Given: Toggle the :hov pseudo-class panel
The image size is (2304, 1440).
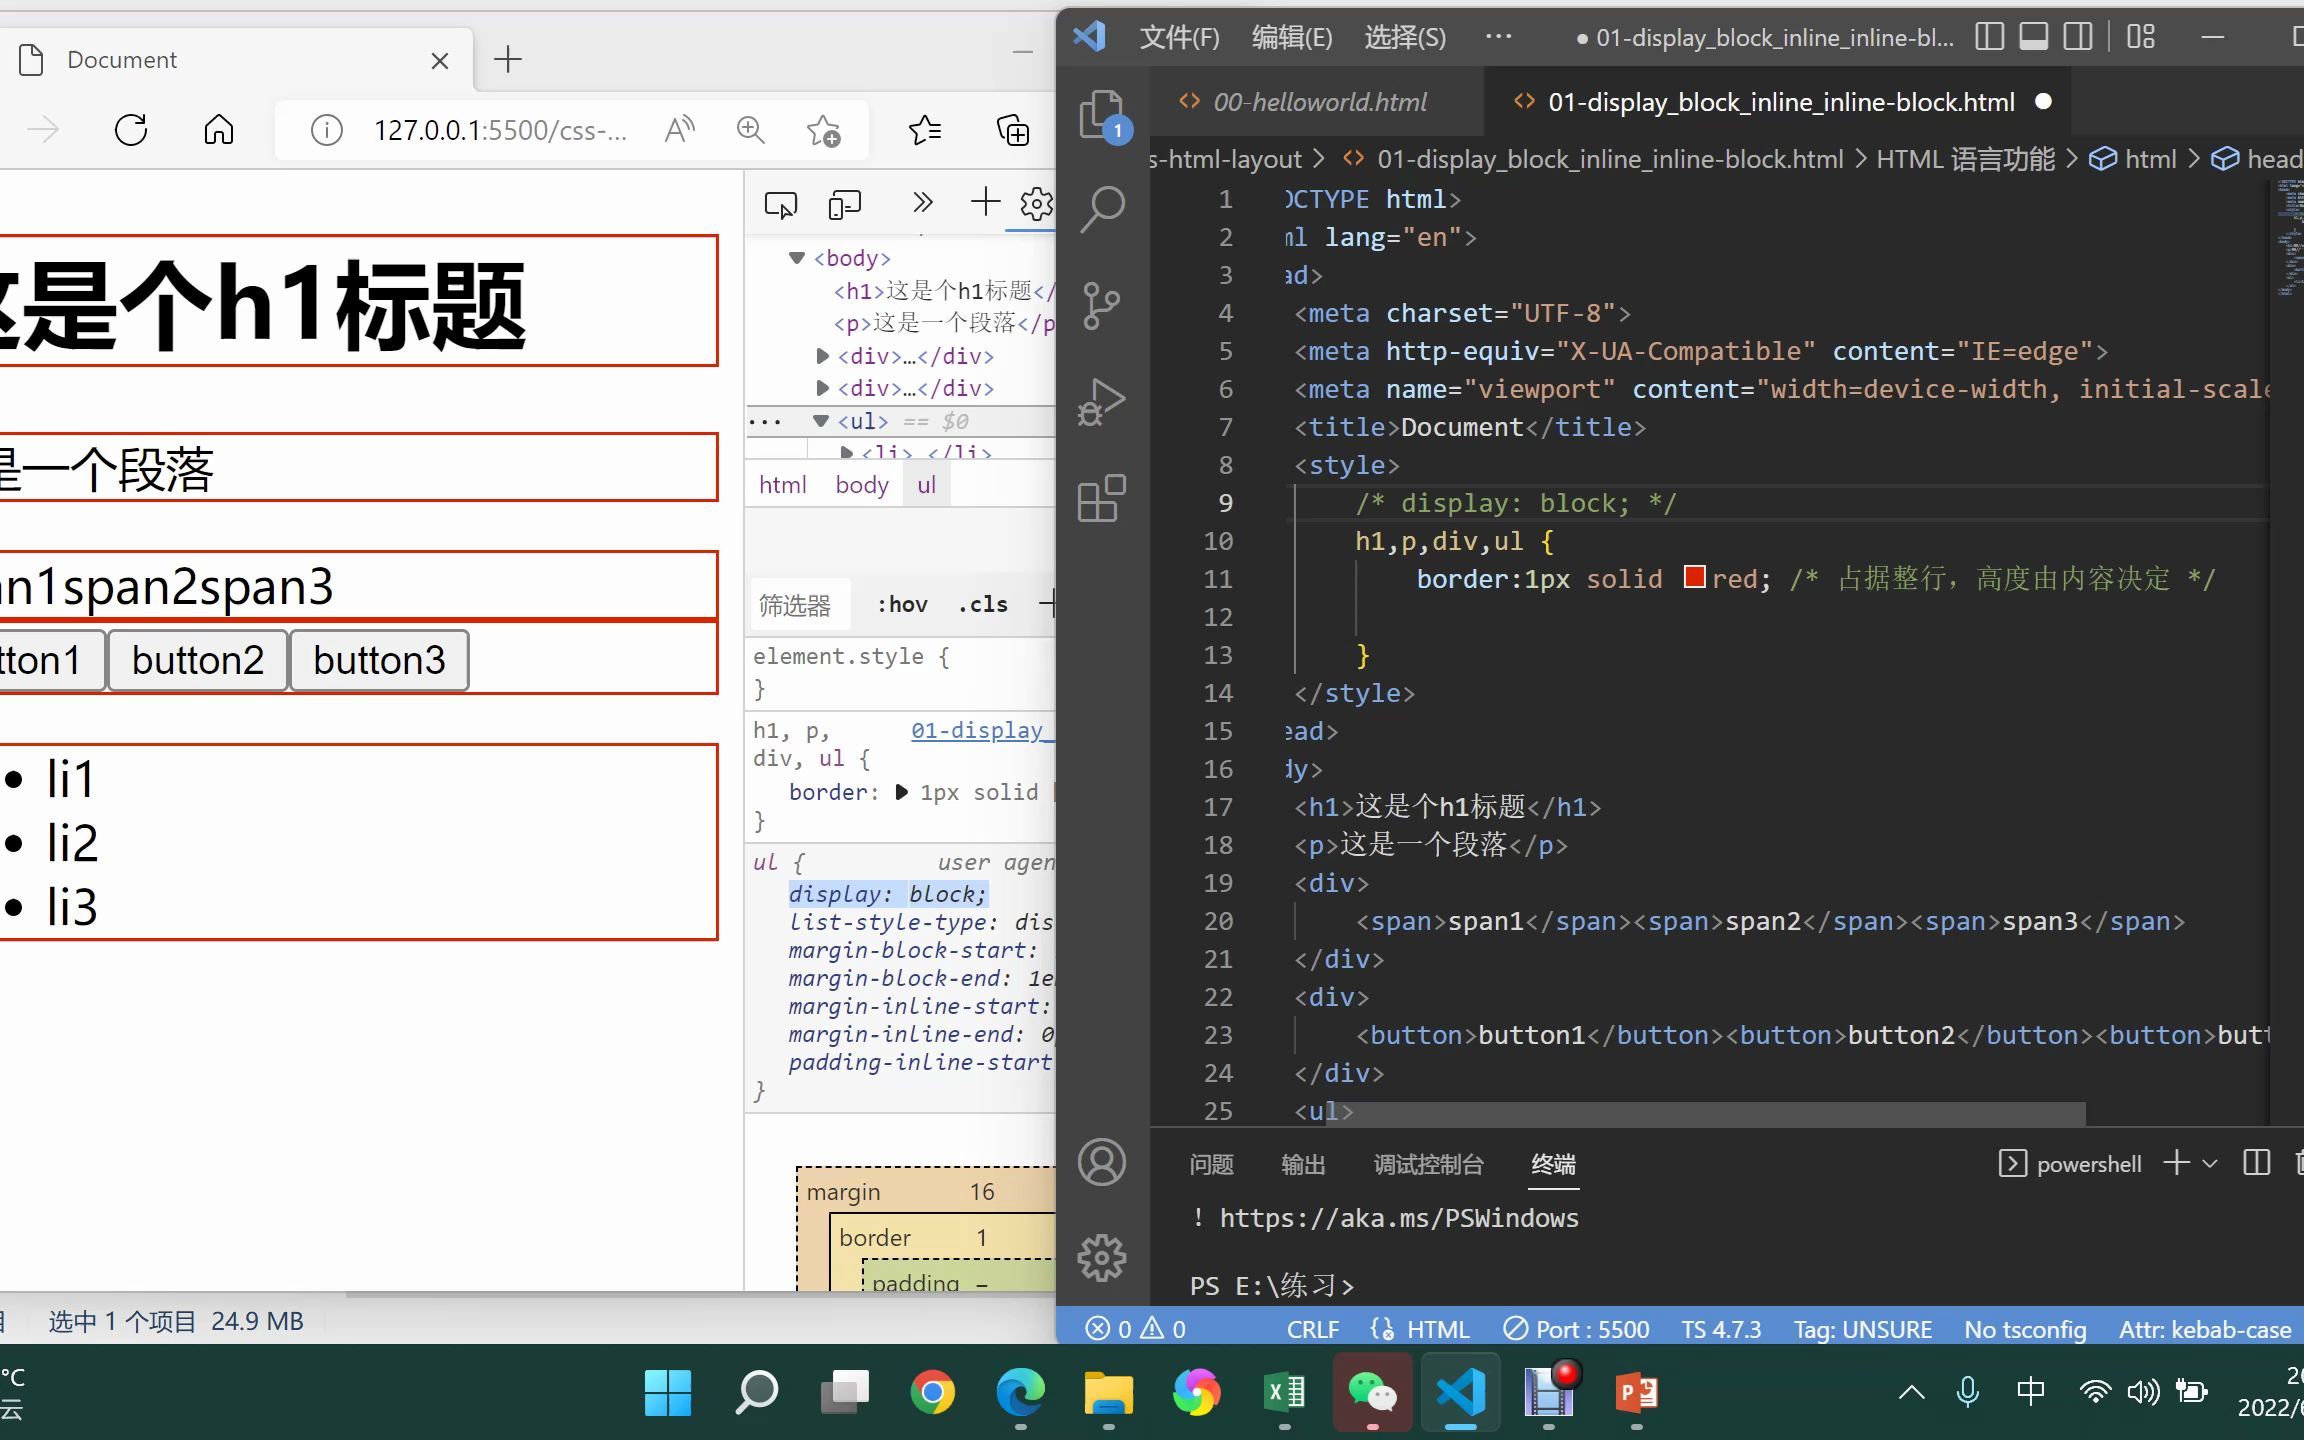Looking at the screenshot, I should coord(901,603).
